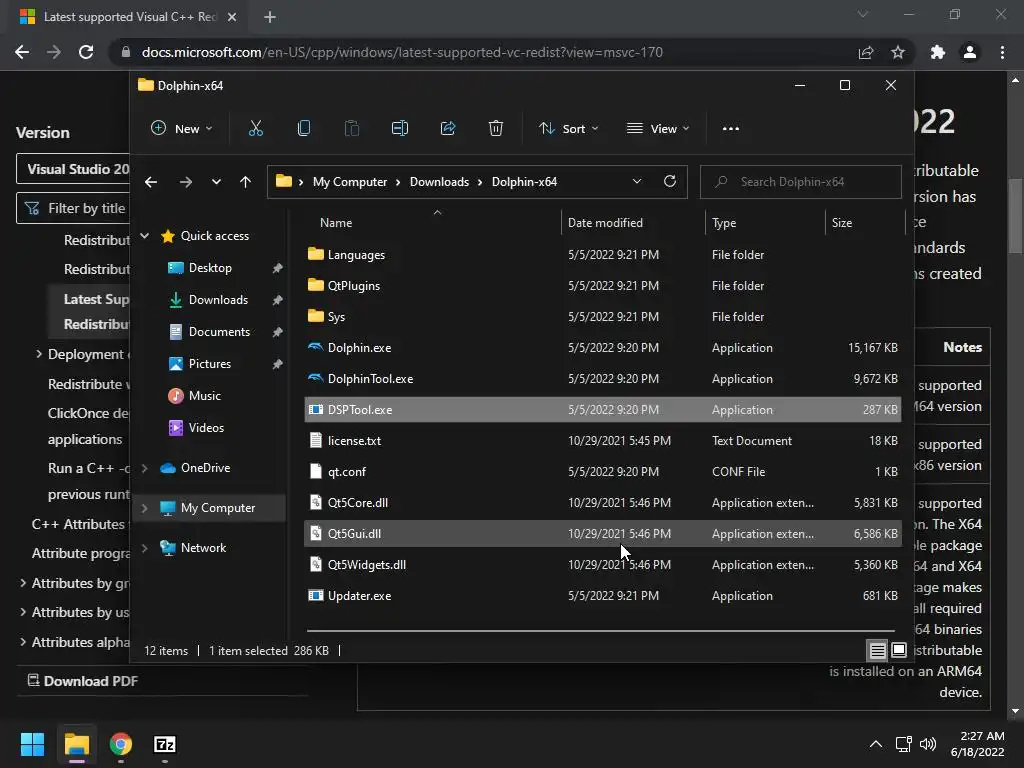The height and width of the screenshot is (768, 1024).
Task: Open Google Chrome from taskbar
Action: pos(121,744)
